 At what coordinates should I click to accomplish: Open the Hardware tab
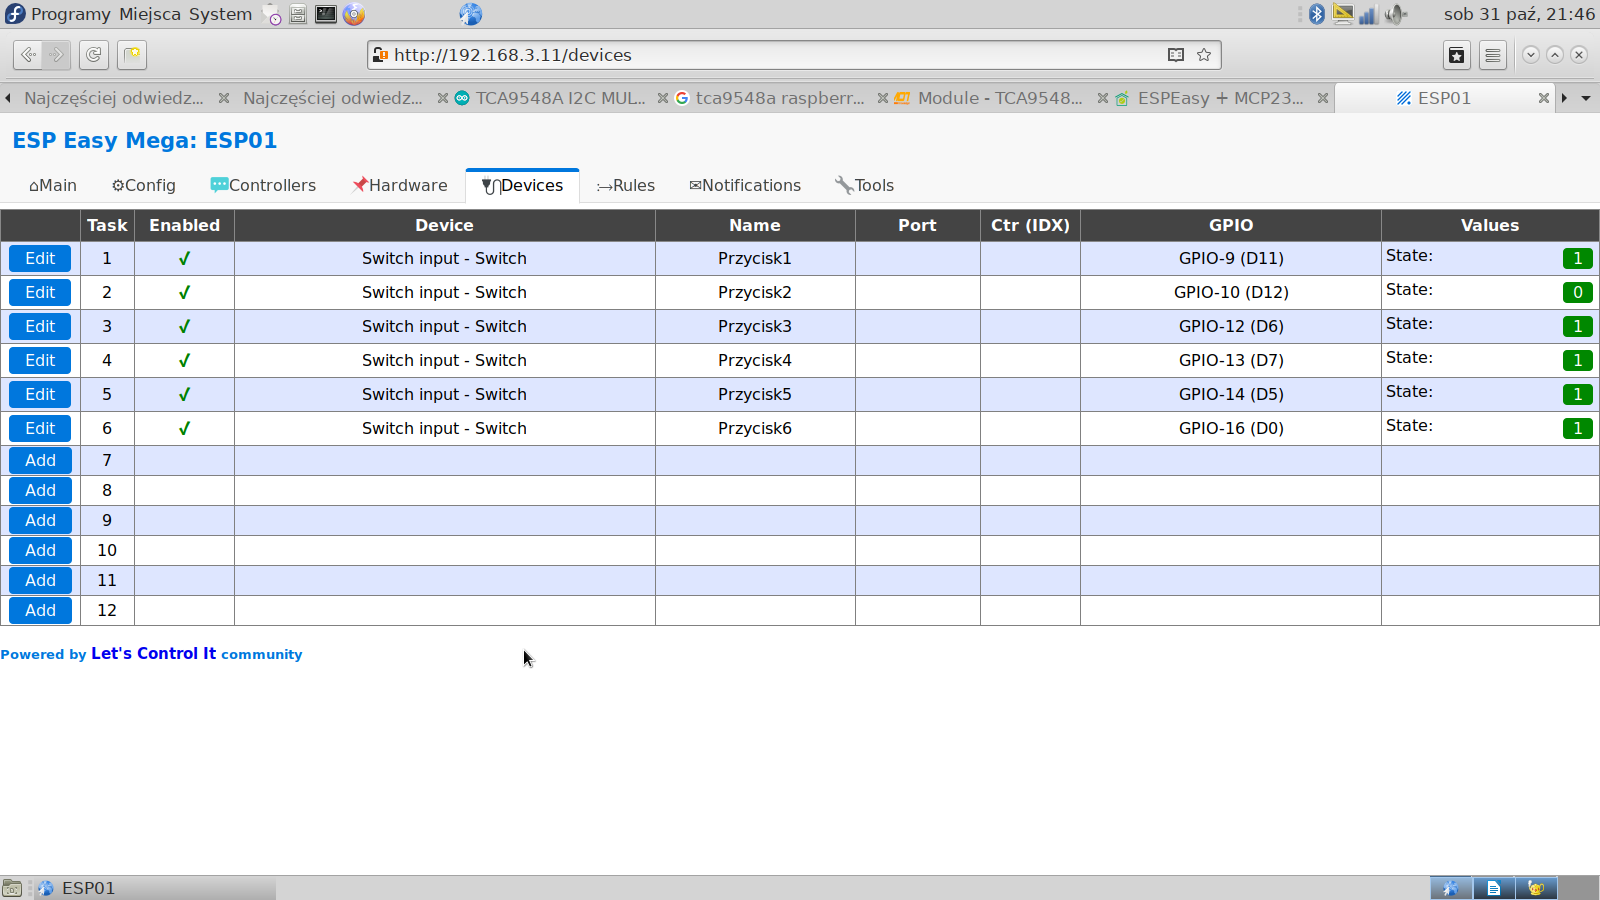pos(400,185)
